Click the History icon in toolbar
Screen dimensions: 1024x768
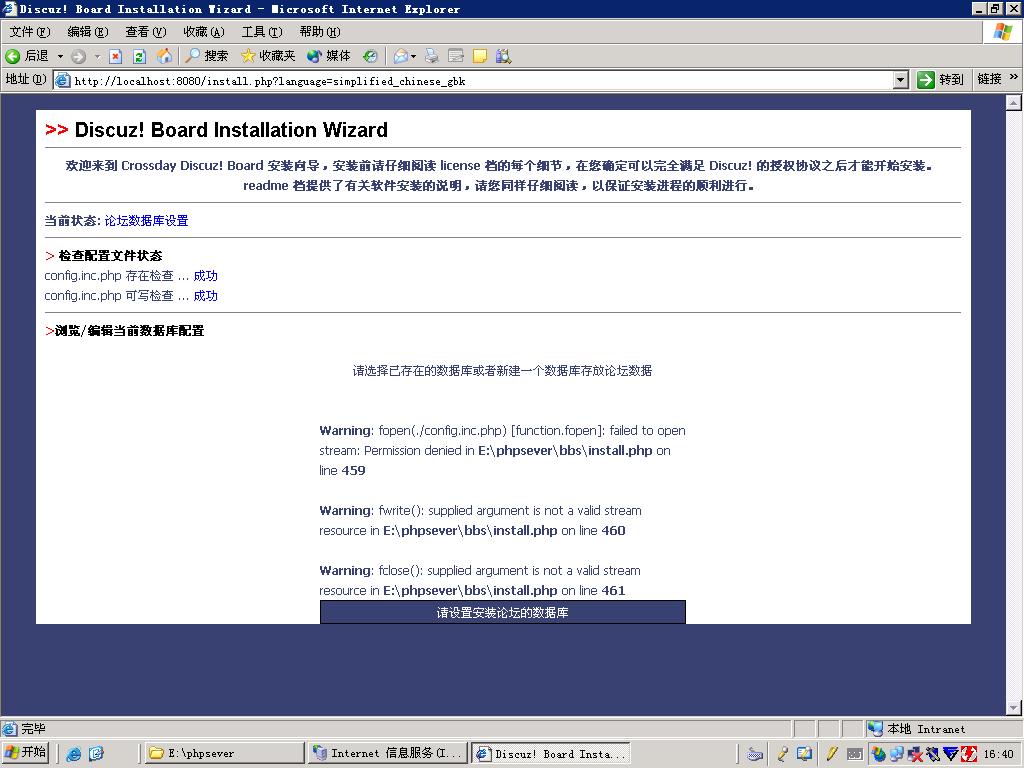370,56
